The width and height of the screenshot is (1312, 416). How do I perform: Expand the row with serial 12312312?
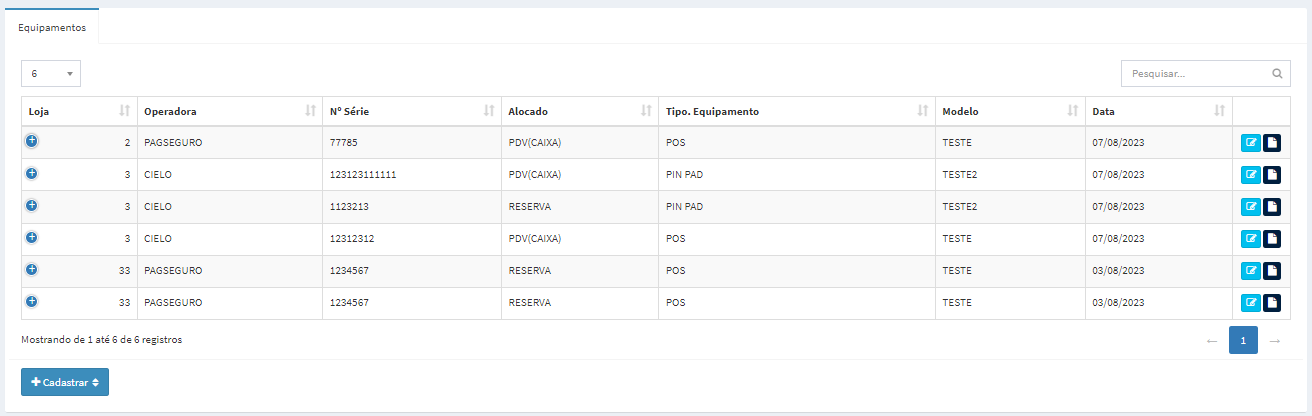[32, 238]
